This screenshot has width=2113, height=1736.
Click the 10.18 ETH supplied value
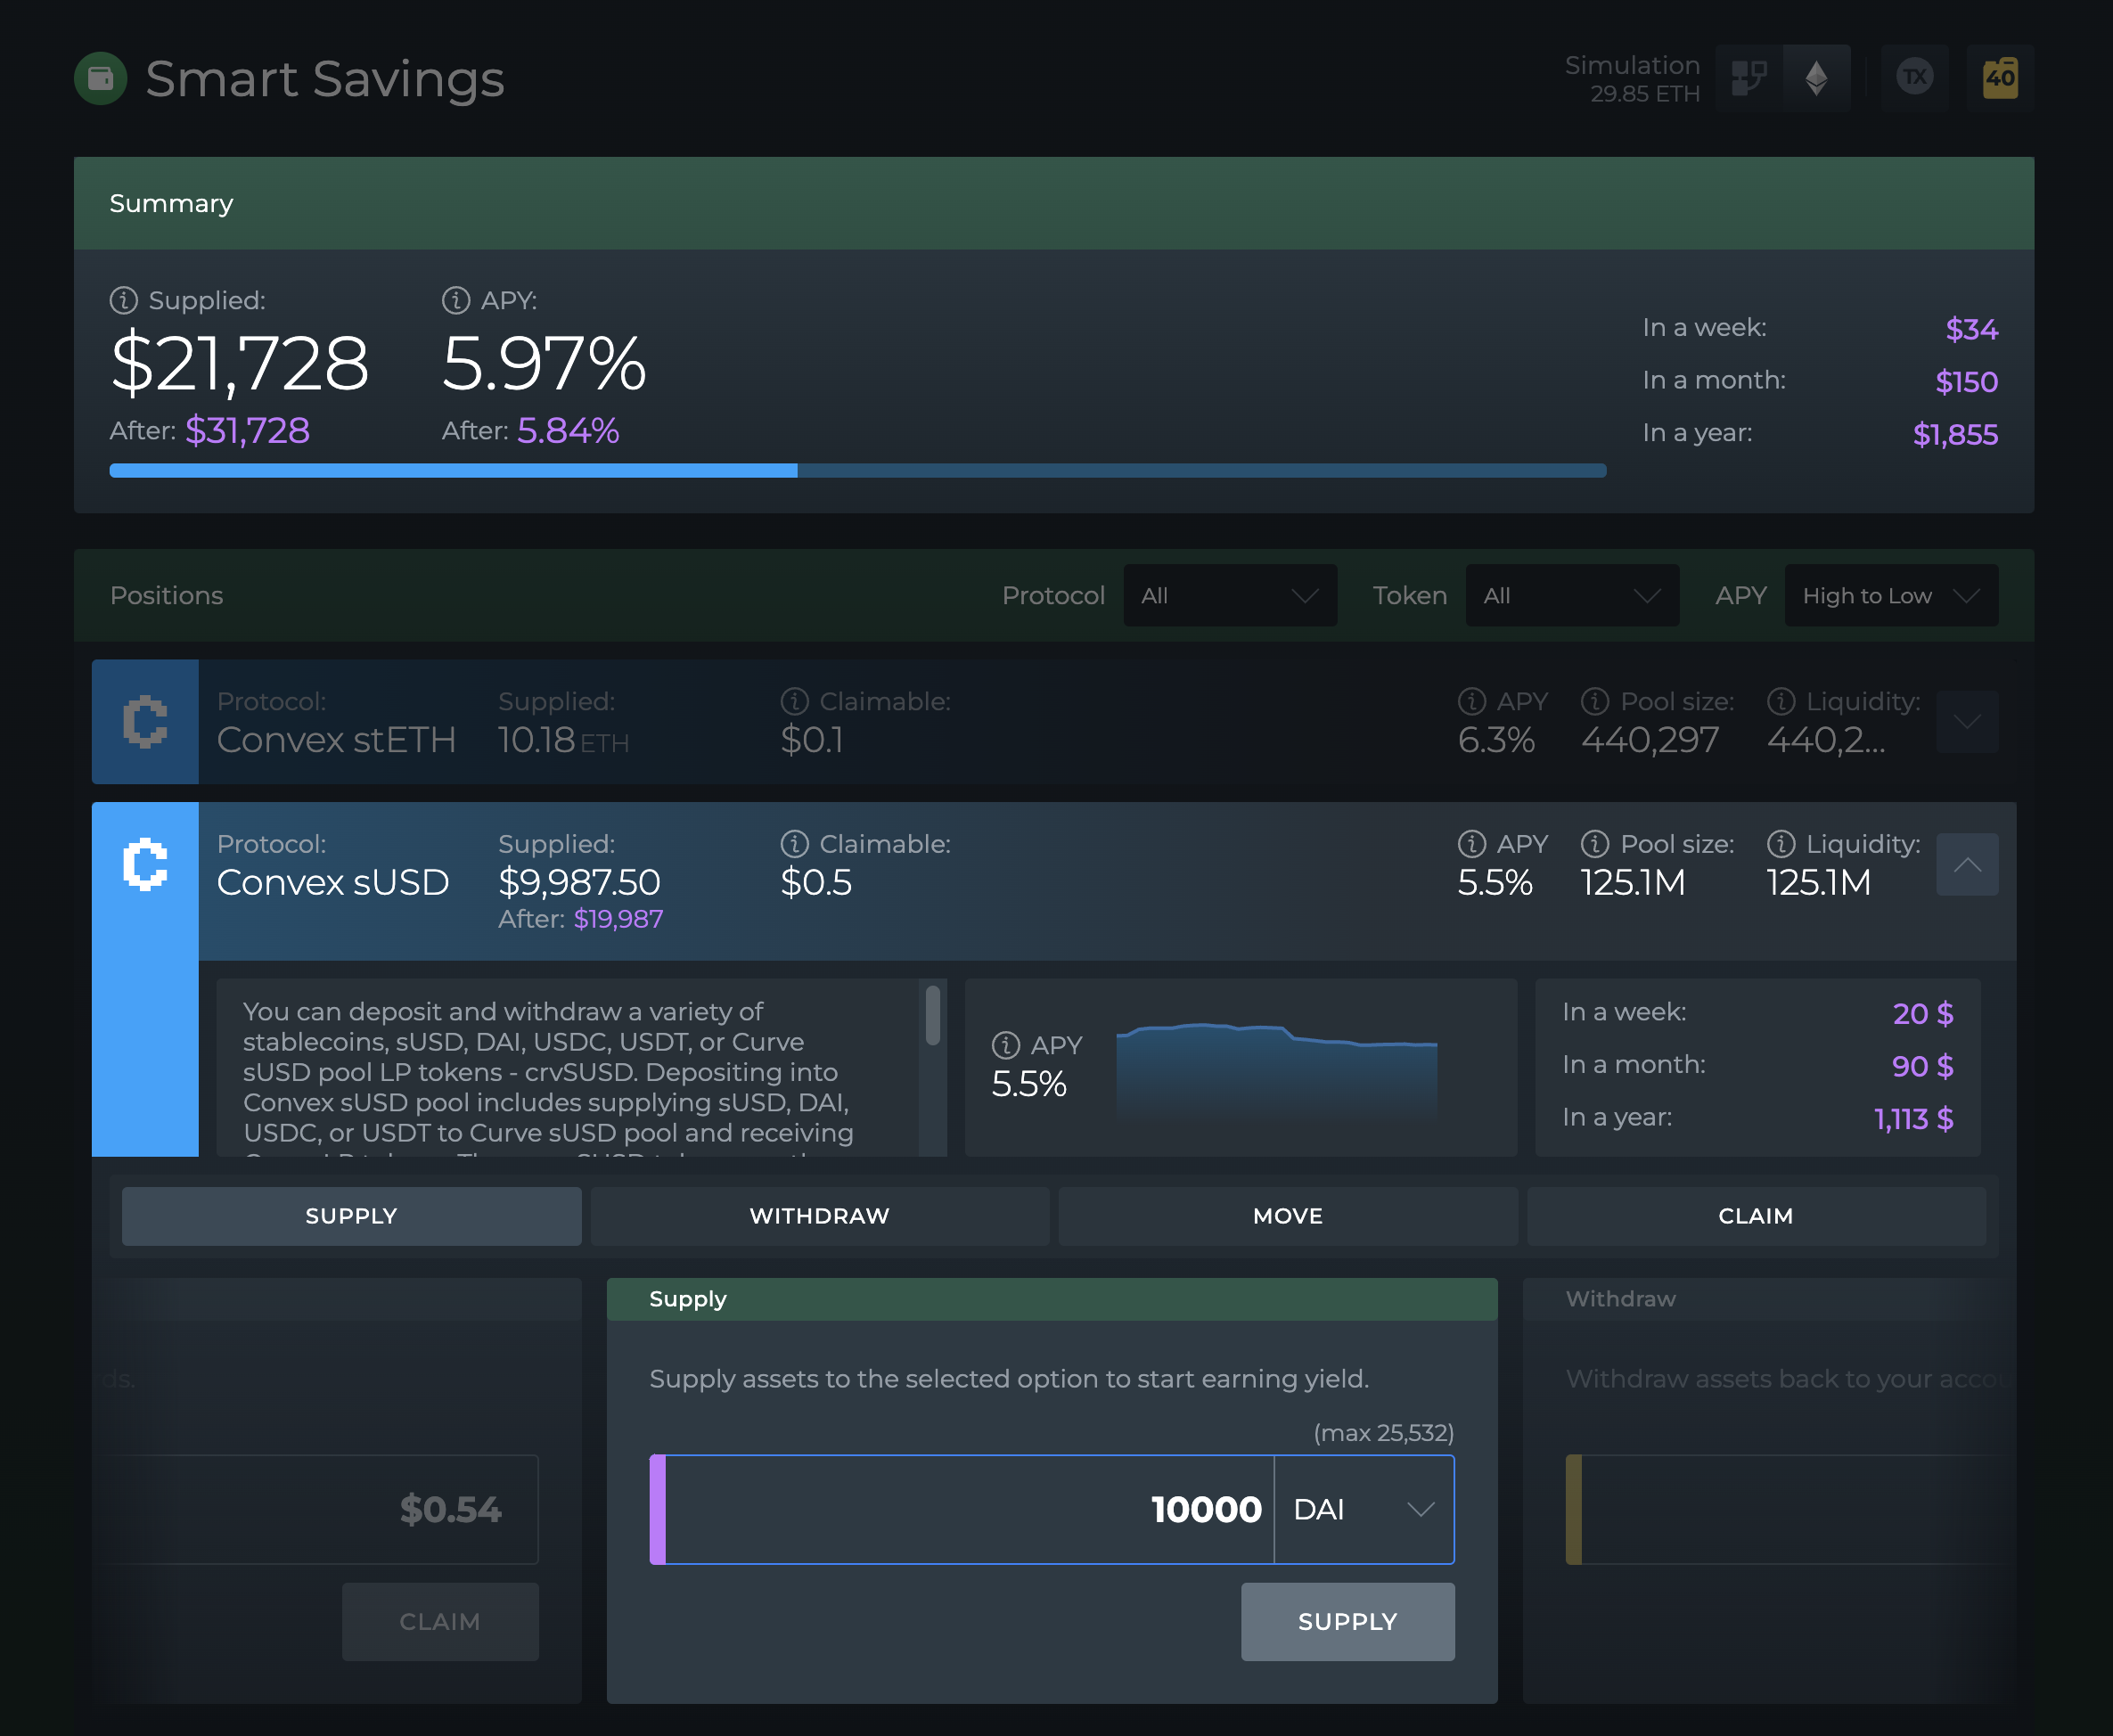coord(563,740)
